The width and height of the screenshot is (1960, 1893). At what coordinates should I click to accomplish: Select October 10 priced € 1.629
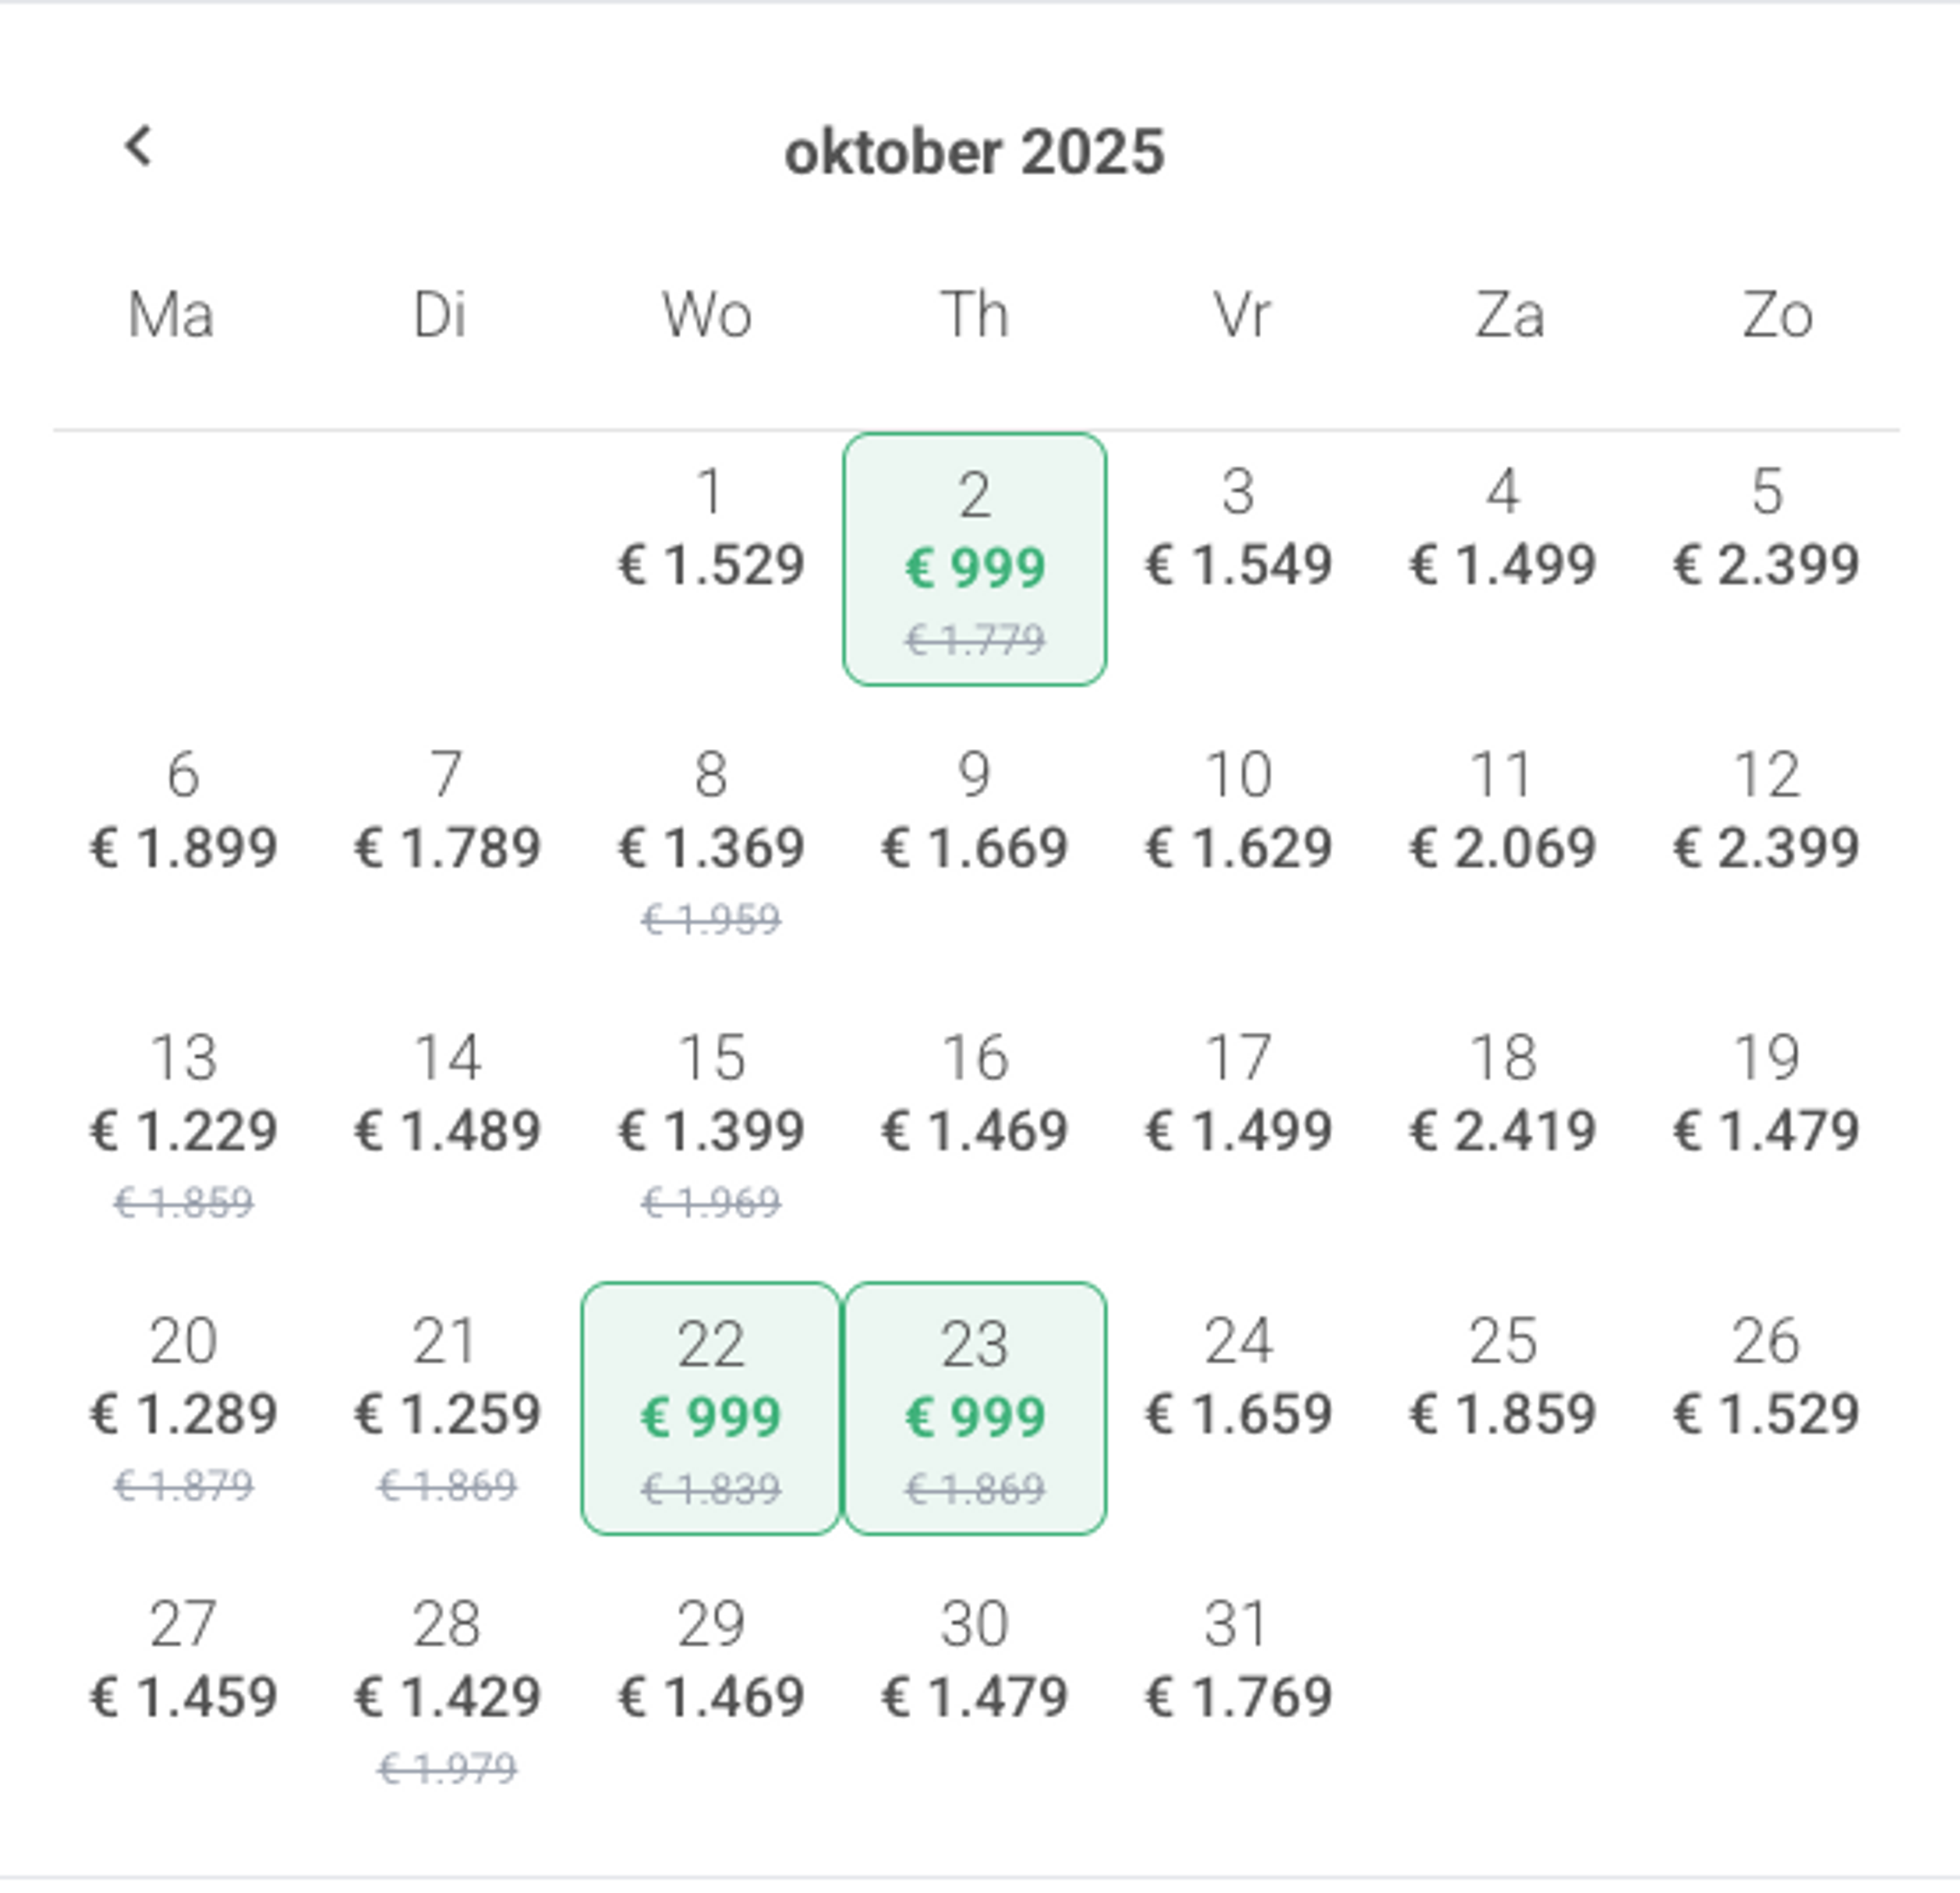(1239, 842)
